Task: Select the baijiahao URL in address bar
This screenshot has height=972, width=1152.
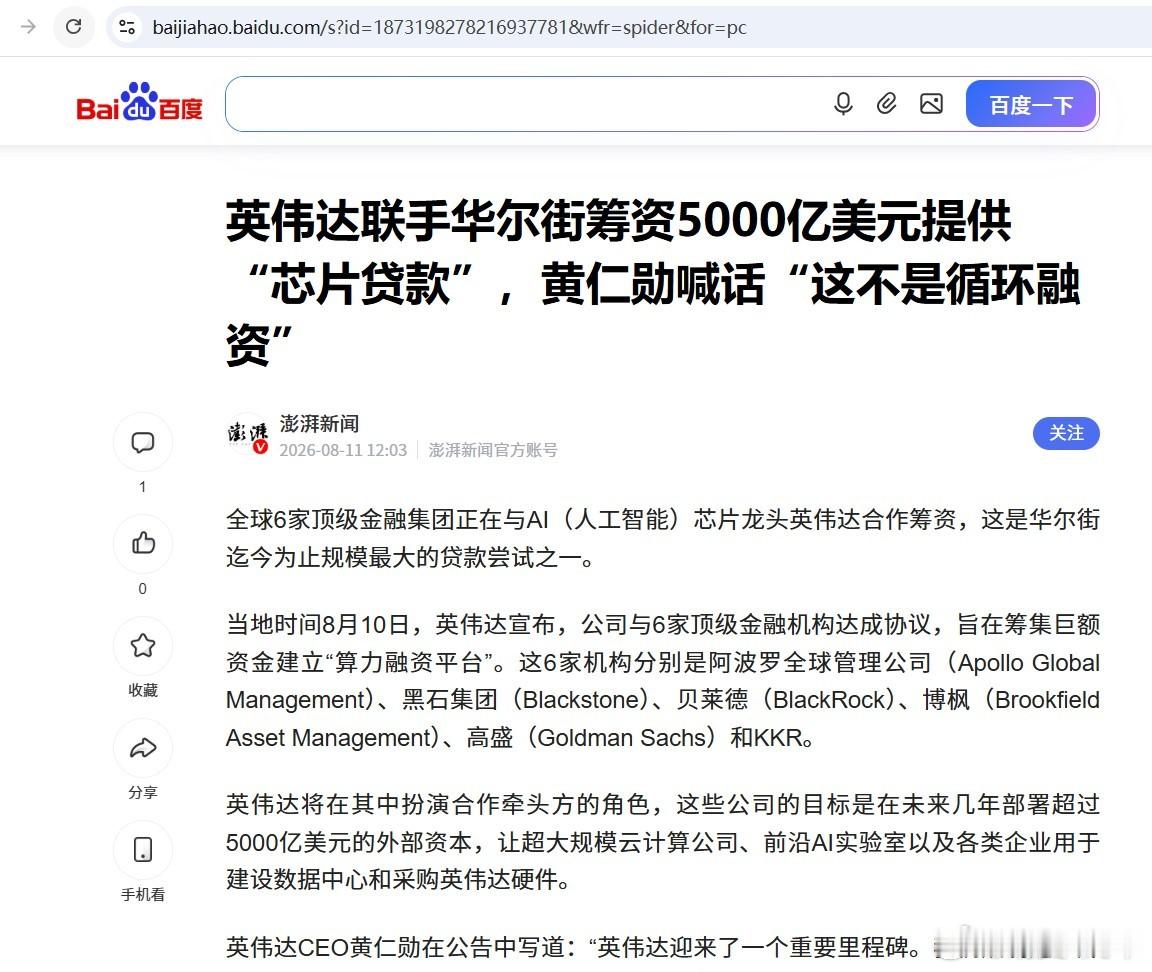Action: (449, 27)
